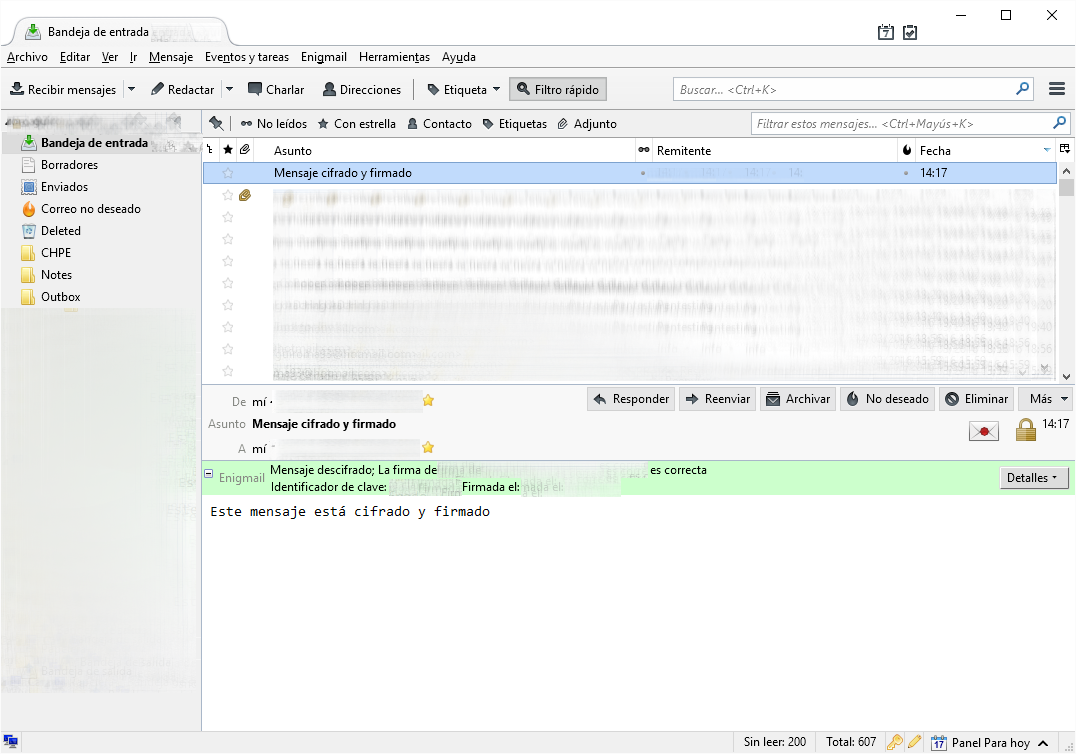Select the Outbox folder
Viewport: 1076px width, 754px height.
[x=60, y=297]
